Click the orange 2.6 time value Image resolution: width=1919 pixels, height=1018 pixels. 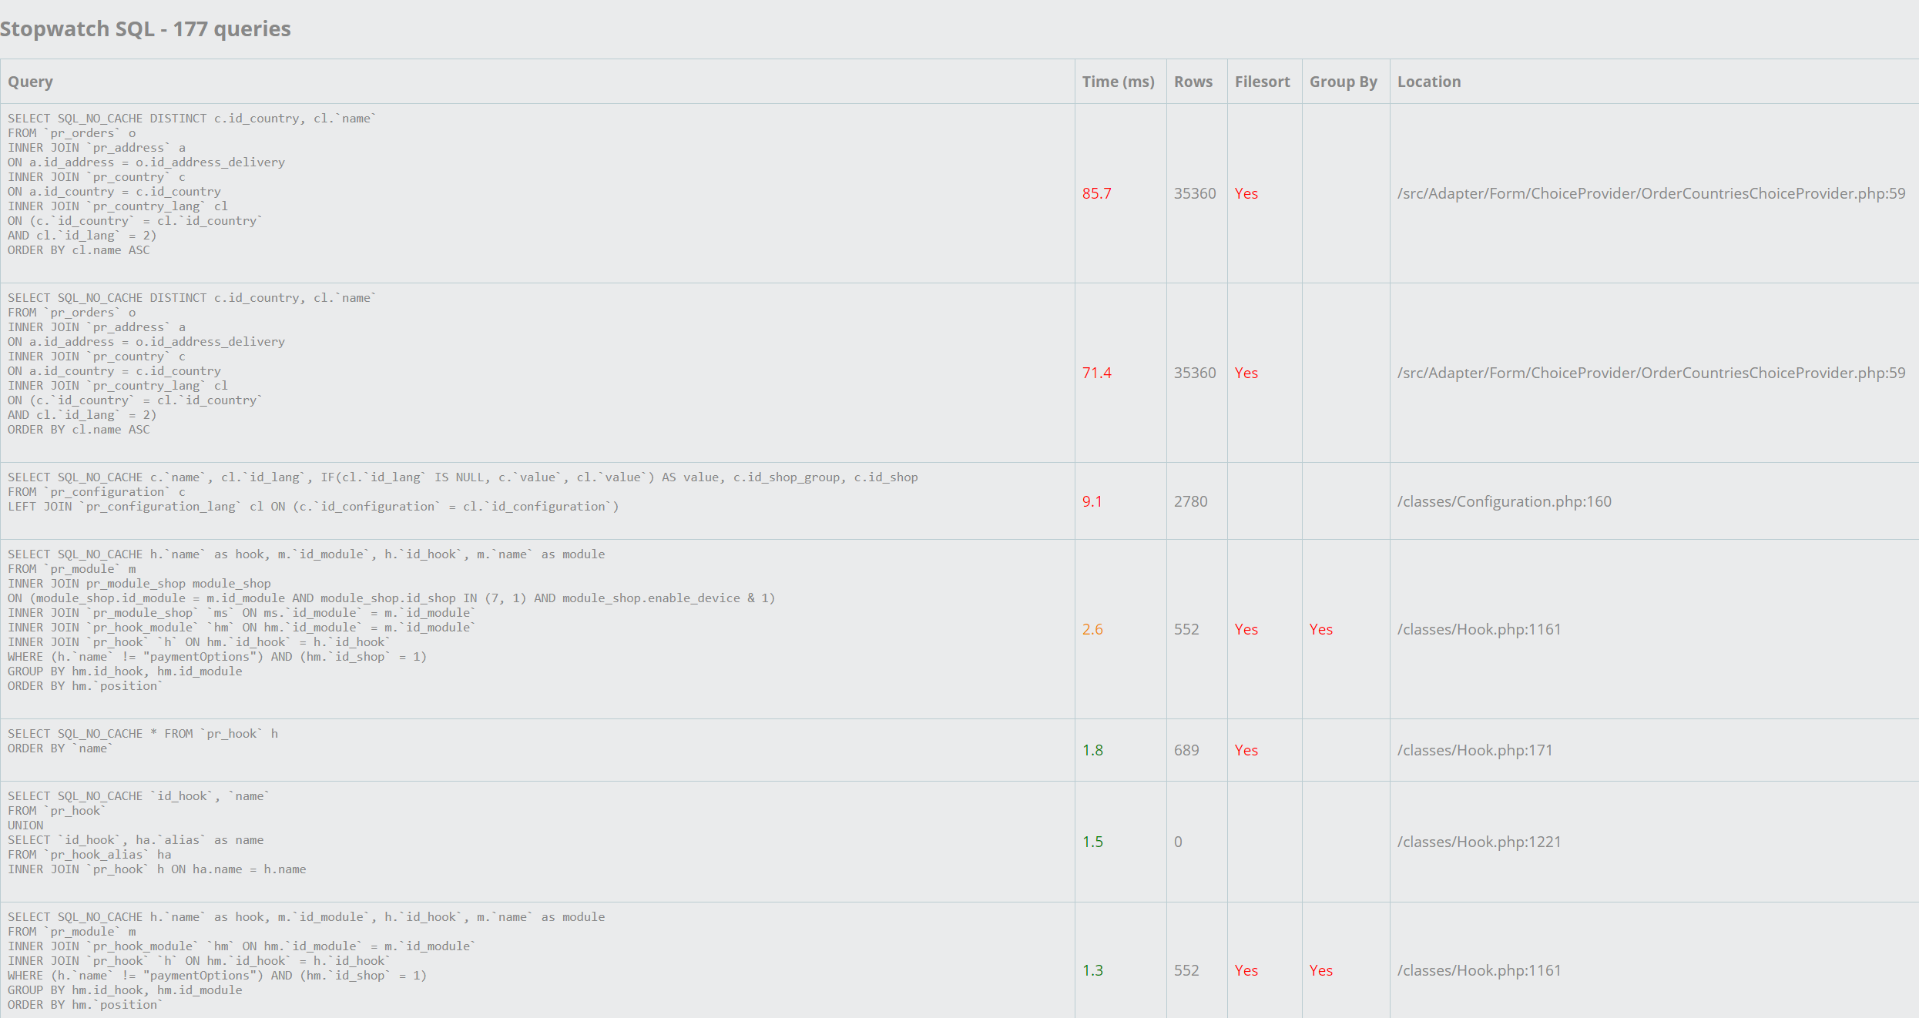(1092, 630)
